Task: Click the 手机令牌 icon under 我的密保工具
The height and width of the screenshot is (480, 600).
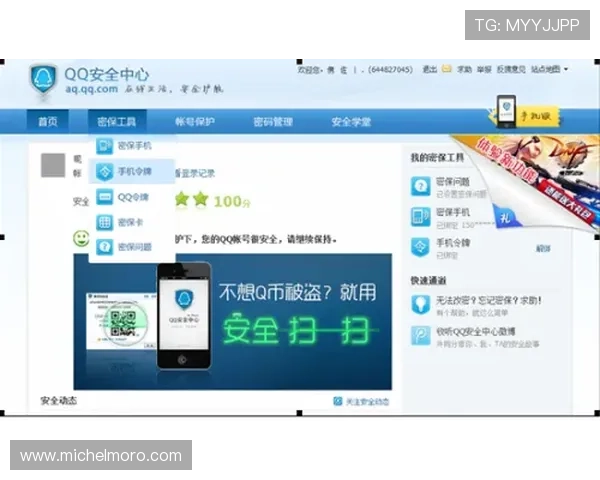Action: pos(421,248)
